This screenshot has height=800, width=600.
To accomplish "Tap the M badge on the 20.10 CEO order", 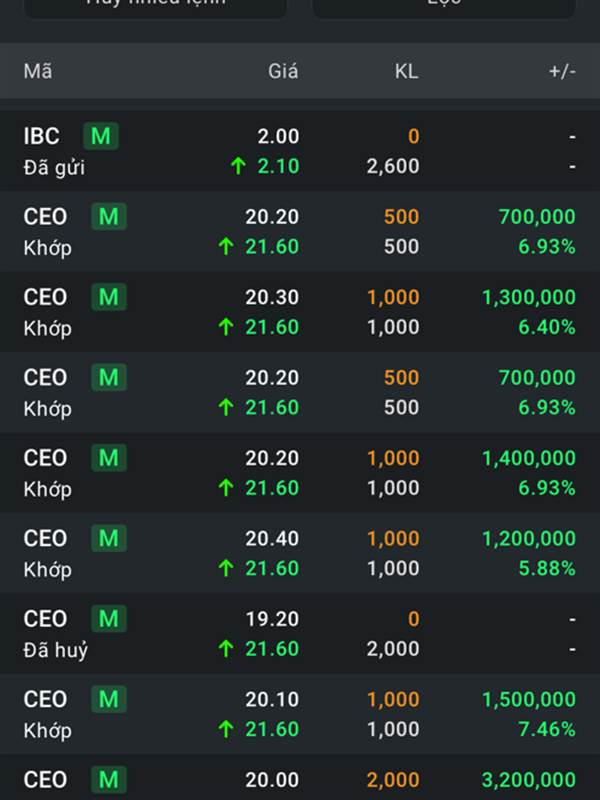I will (x=108, y=700).
